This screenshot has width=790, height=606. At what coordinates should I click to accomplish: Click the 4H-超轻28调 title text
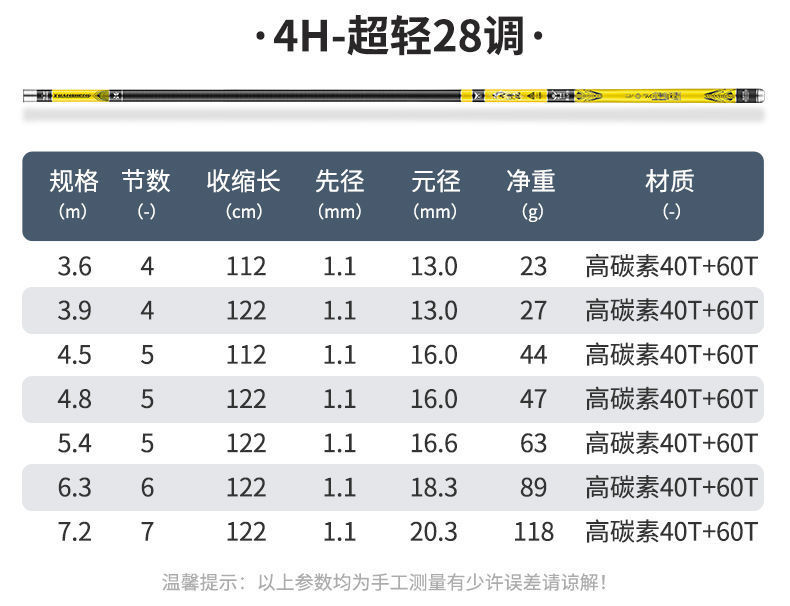click(399, 35)
